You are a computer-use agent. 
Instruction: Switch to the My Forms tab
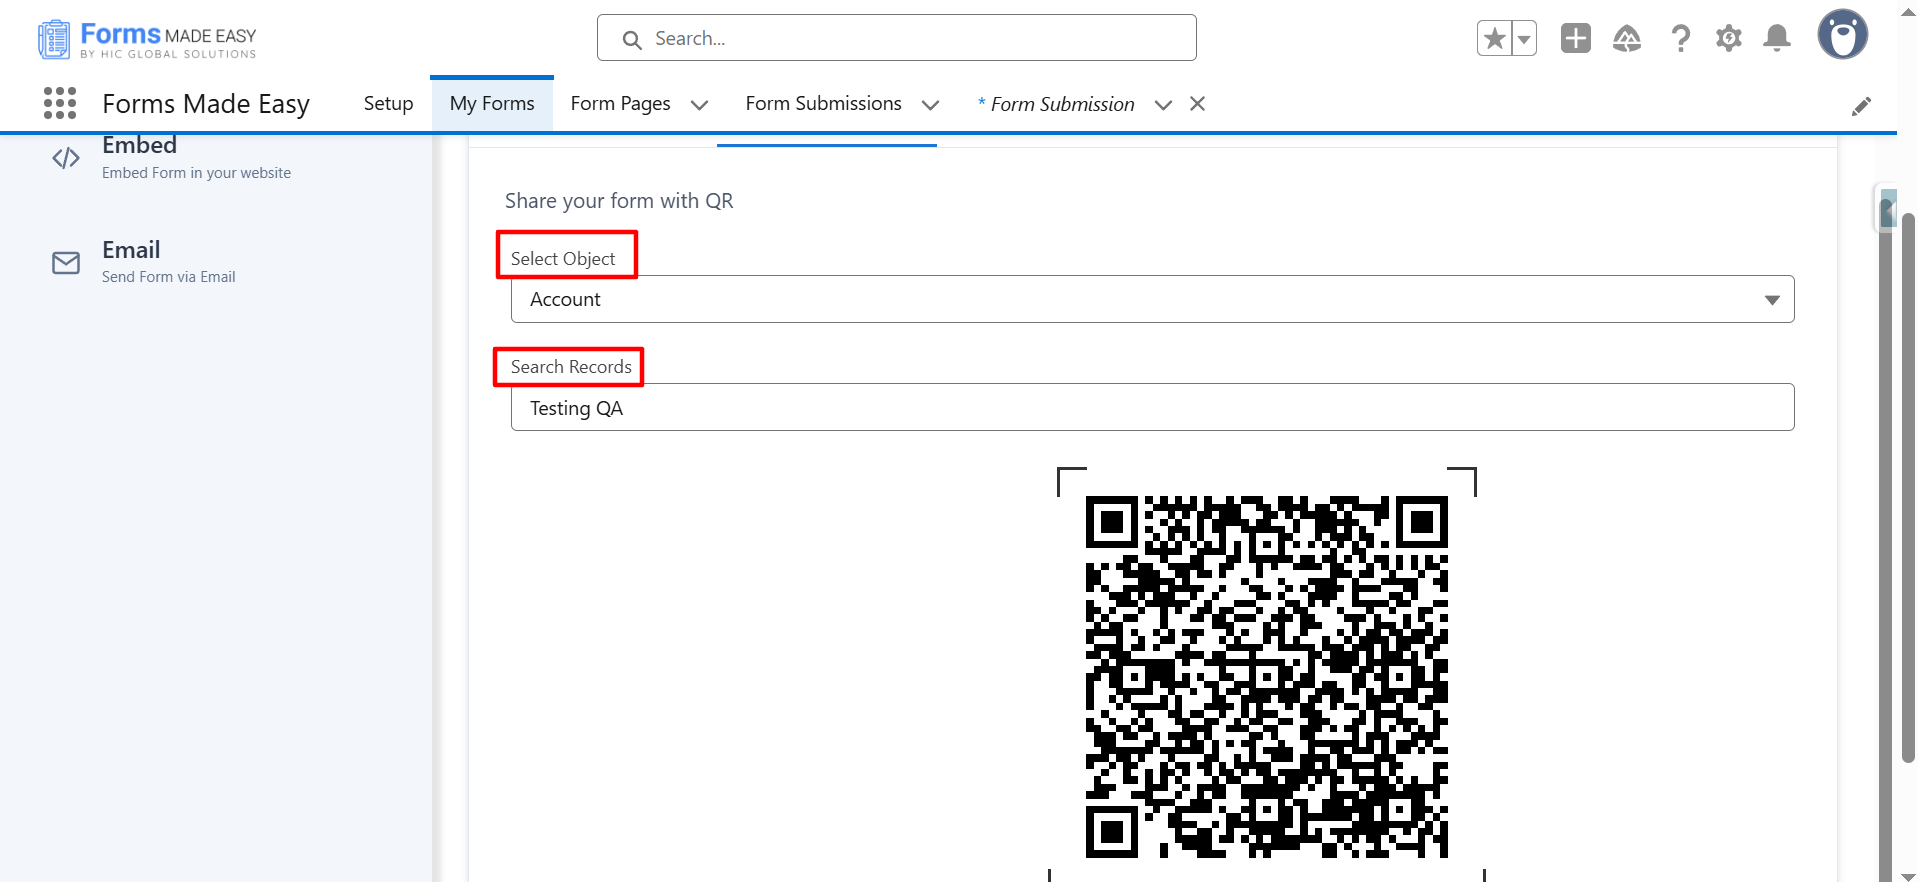click(x=492, y=104)
